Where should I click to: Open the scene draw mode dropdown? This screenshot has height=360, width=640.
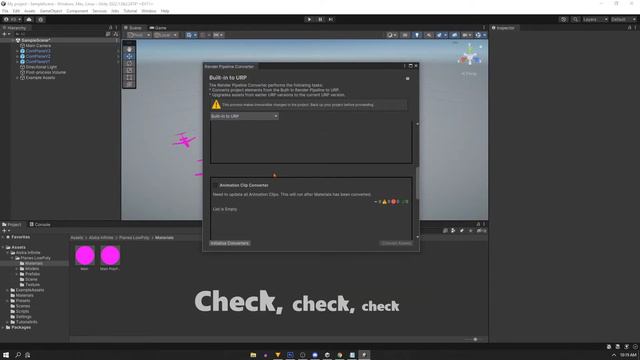391,35
